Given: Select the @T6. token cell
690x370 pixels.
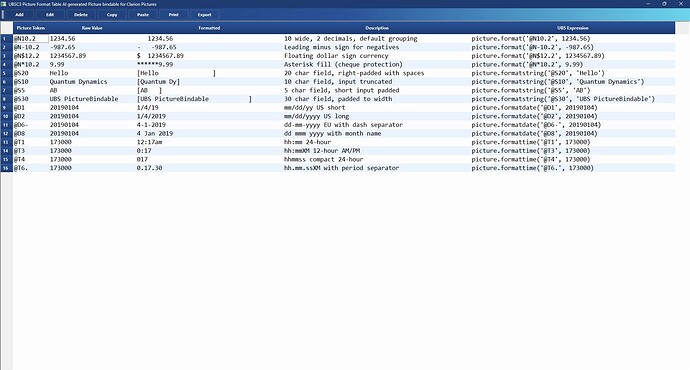Looking at the screenshot, I should coord(31,168).
